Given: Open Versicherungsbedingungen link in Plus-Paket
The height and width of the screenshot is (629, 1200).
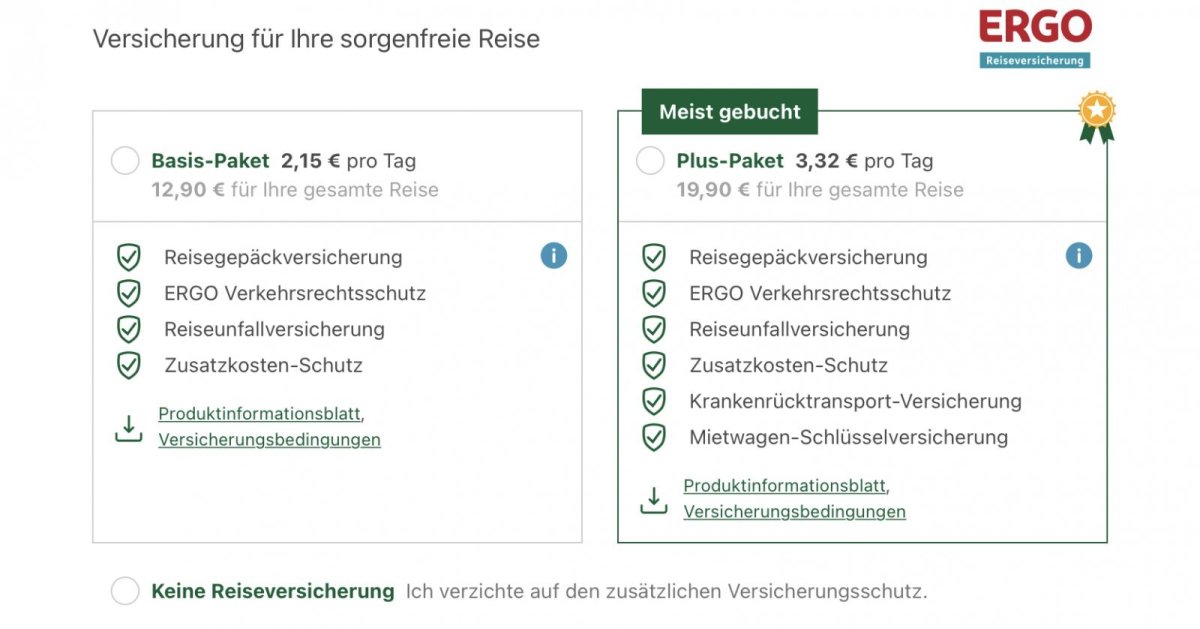Looking at the screenshot, I should [x=794, y=511].
